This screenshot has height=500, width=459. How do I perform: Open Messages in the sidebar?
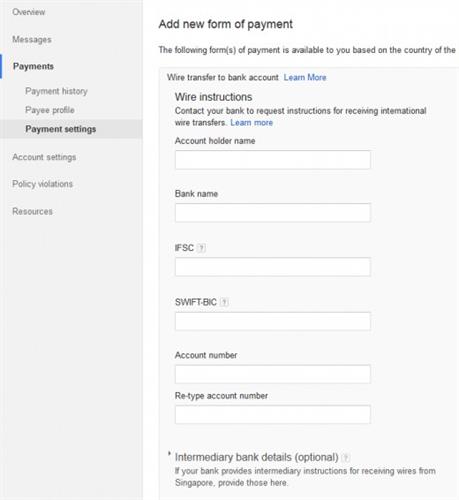click(32, 39)
